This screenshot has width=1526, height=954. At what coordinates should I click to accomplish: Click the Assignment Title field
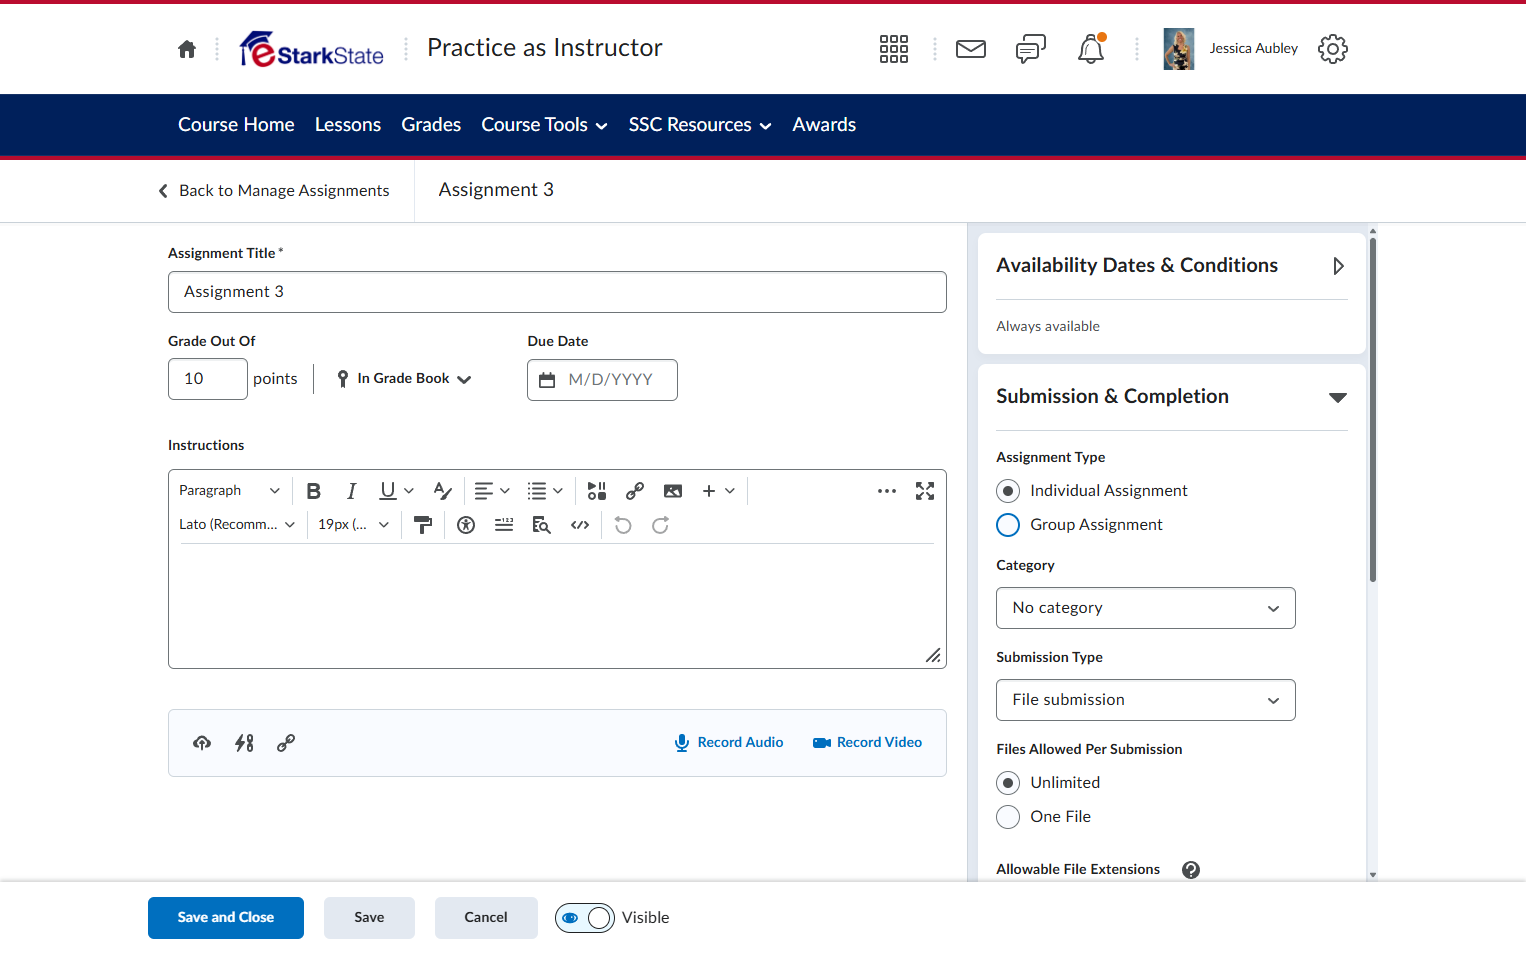(x=557, y=292)
